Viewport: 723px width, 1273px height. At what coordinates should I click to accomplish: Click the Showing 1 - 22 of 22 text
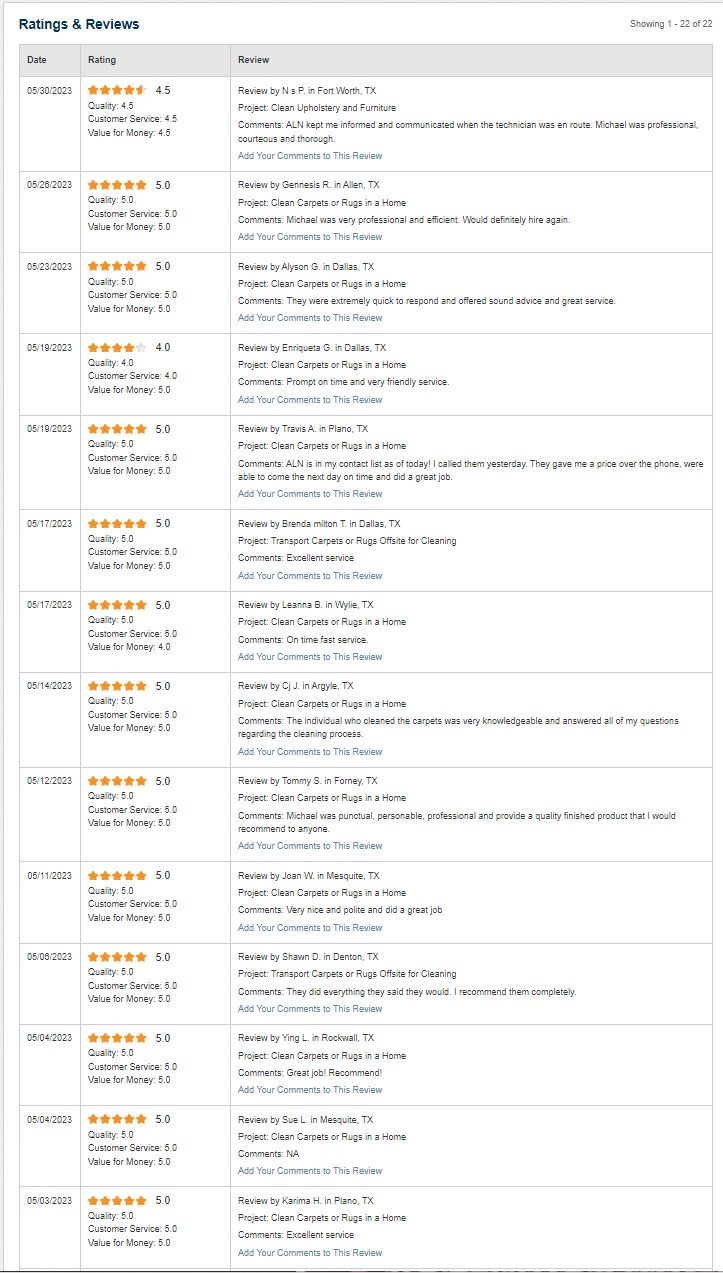coord(670,24)
